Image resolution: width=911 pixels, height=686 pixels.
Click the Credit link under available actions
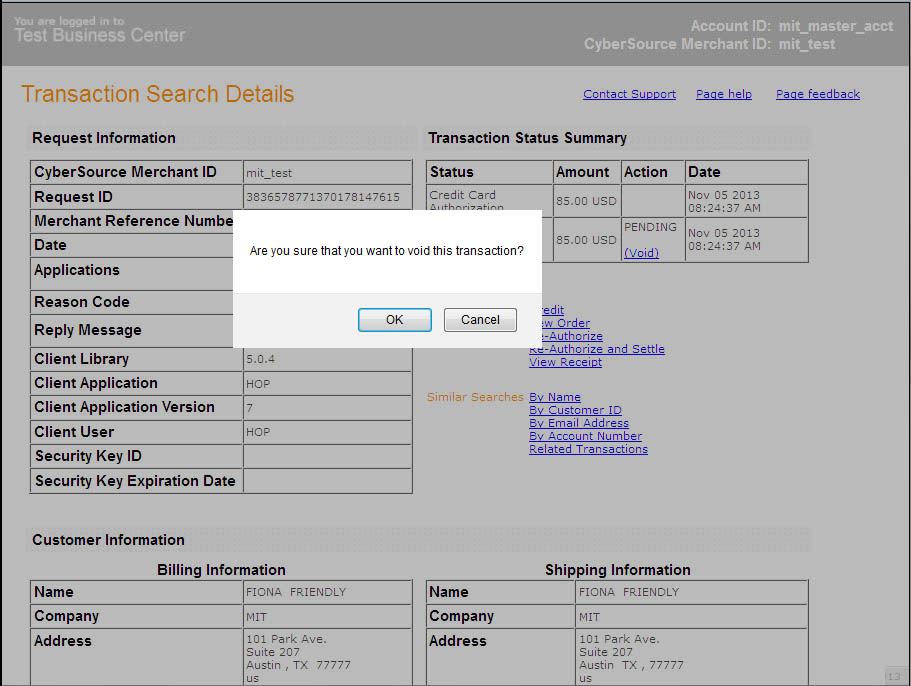point(553,310)
